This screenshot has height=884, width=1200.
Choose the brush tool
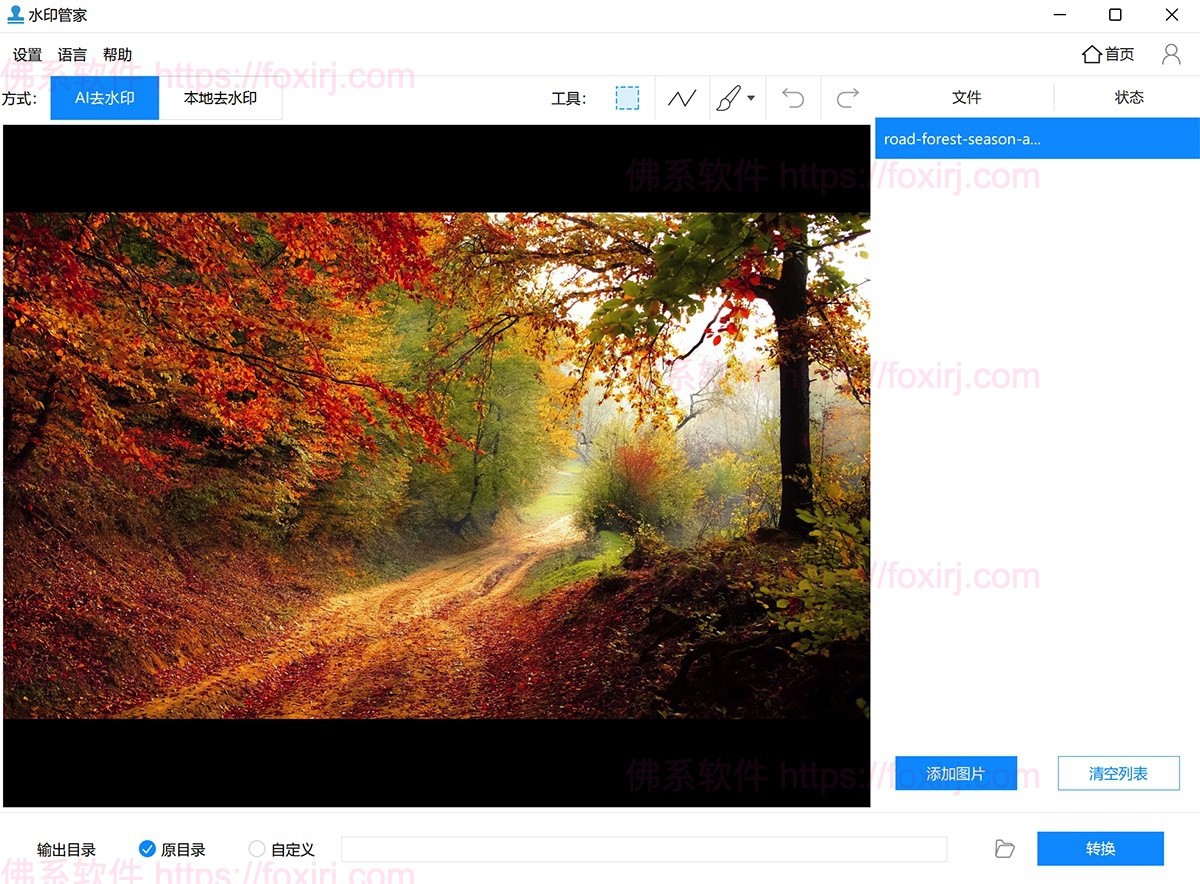728,98
